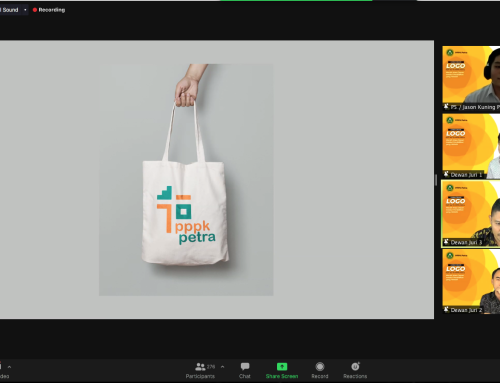
Task: Click the muted mic icon on Jason Kuning
Action: (446, 107)
